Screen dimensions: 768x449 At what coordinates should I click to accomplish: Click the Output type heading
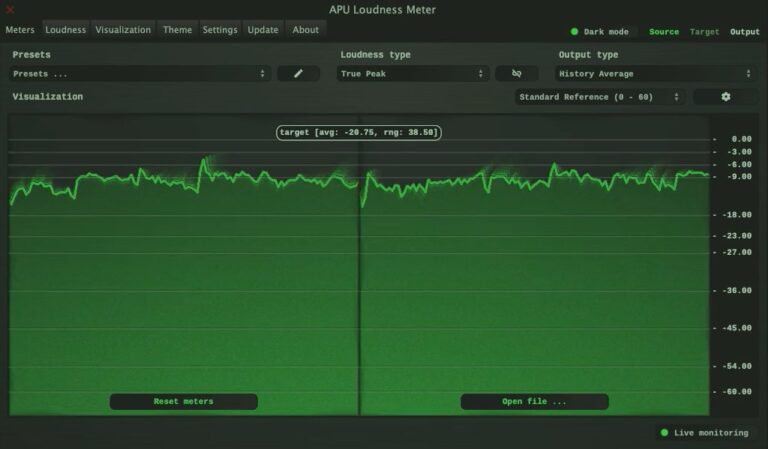pos(588,55)
